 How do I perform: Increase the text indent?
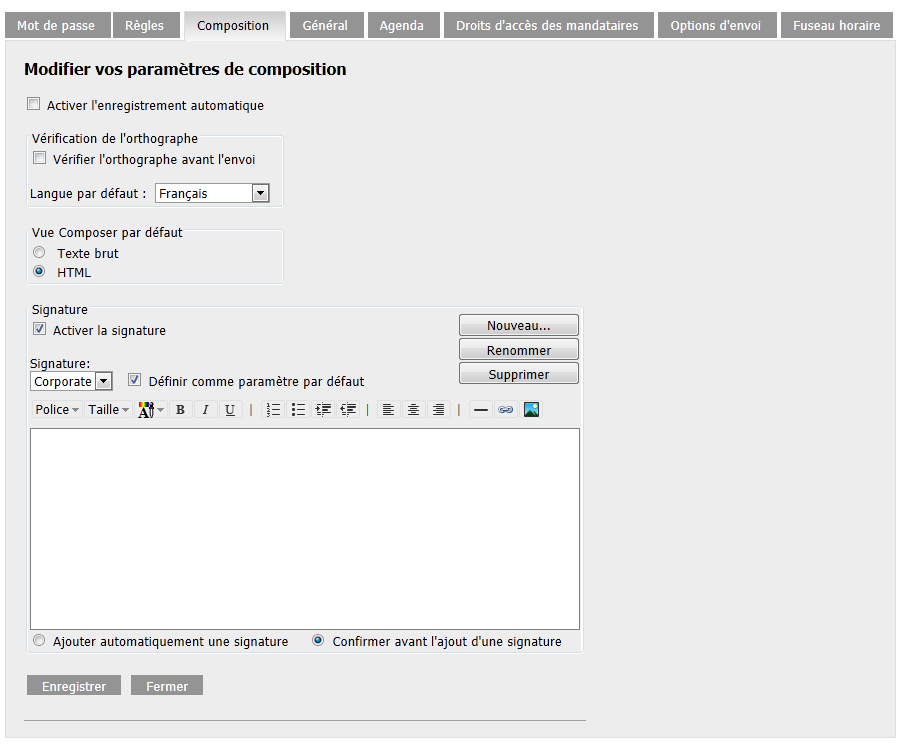click(323, 409)
